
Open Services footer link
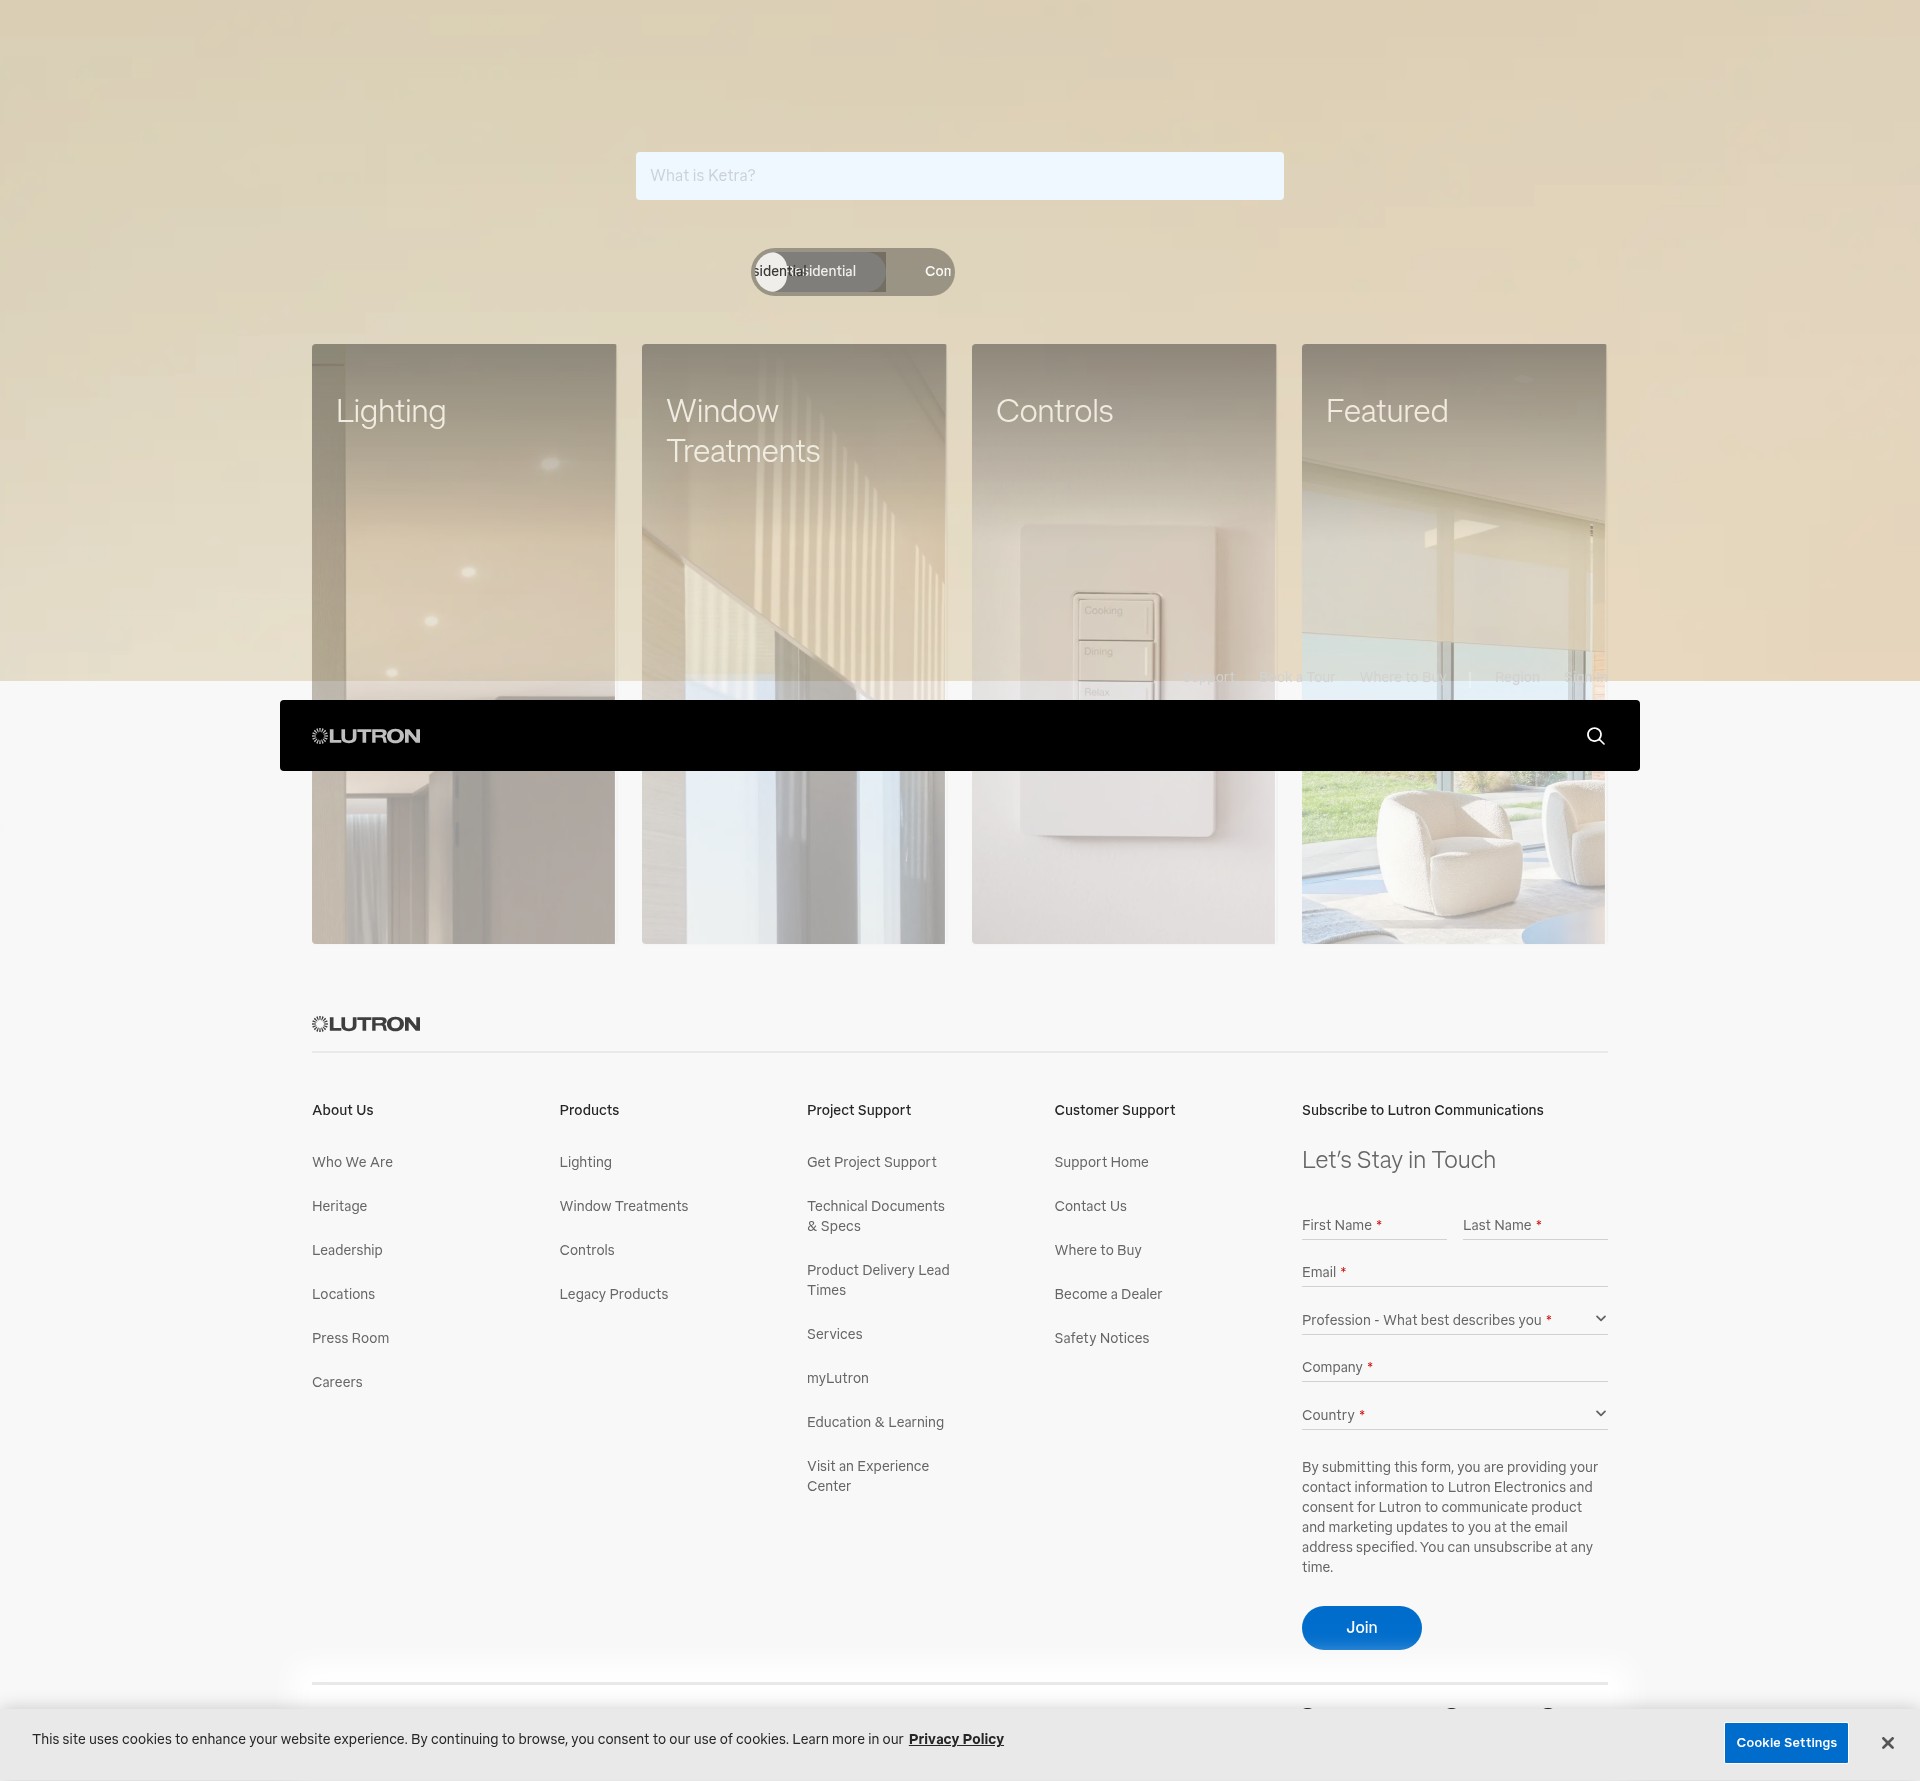coord(834,1334)
